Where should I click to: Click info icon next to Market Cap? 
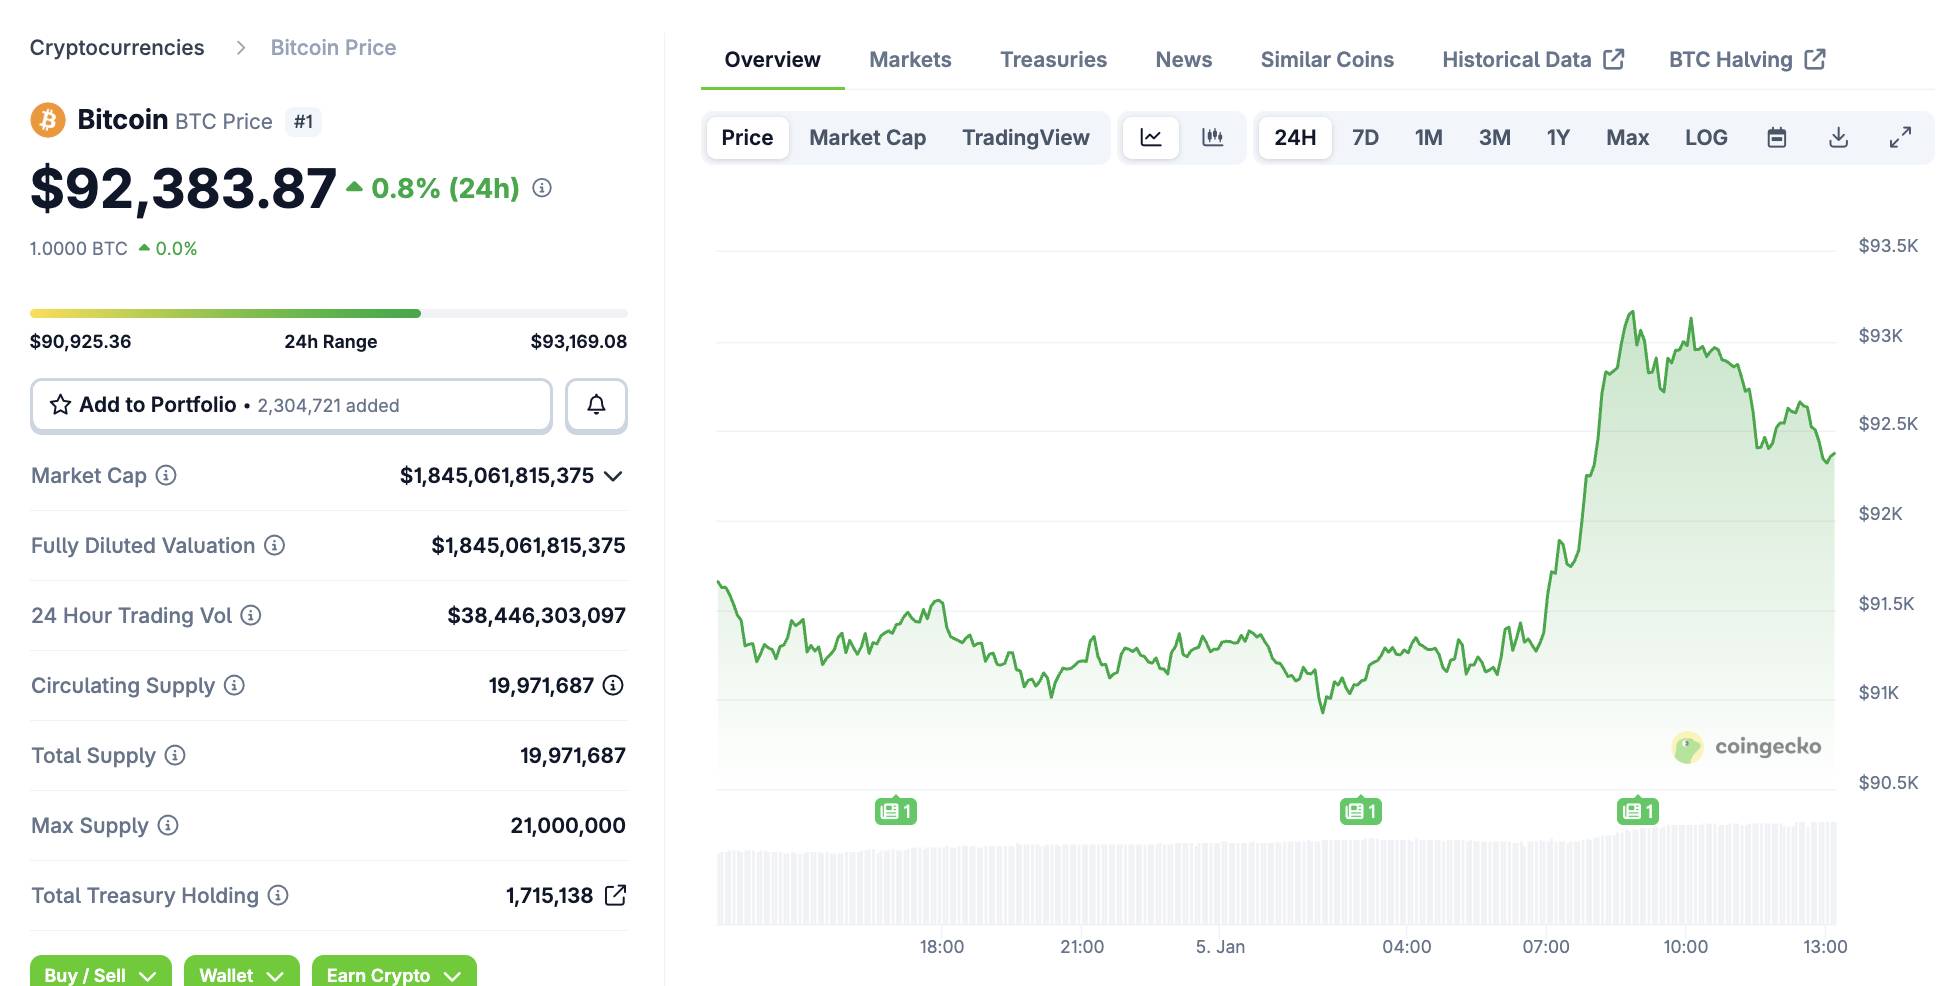(x=167, y=476)
